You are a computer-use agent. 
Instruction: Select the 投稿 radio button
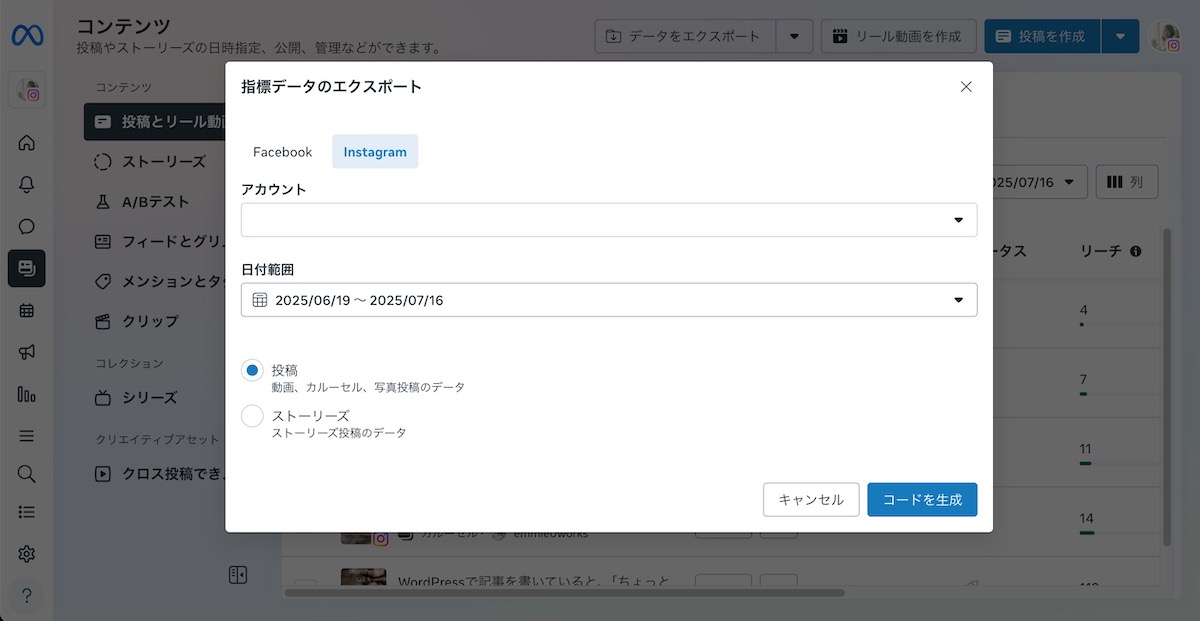point(252,370)
